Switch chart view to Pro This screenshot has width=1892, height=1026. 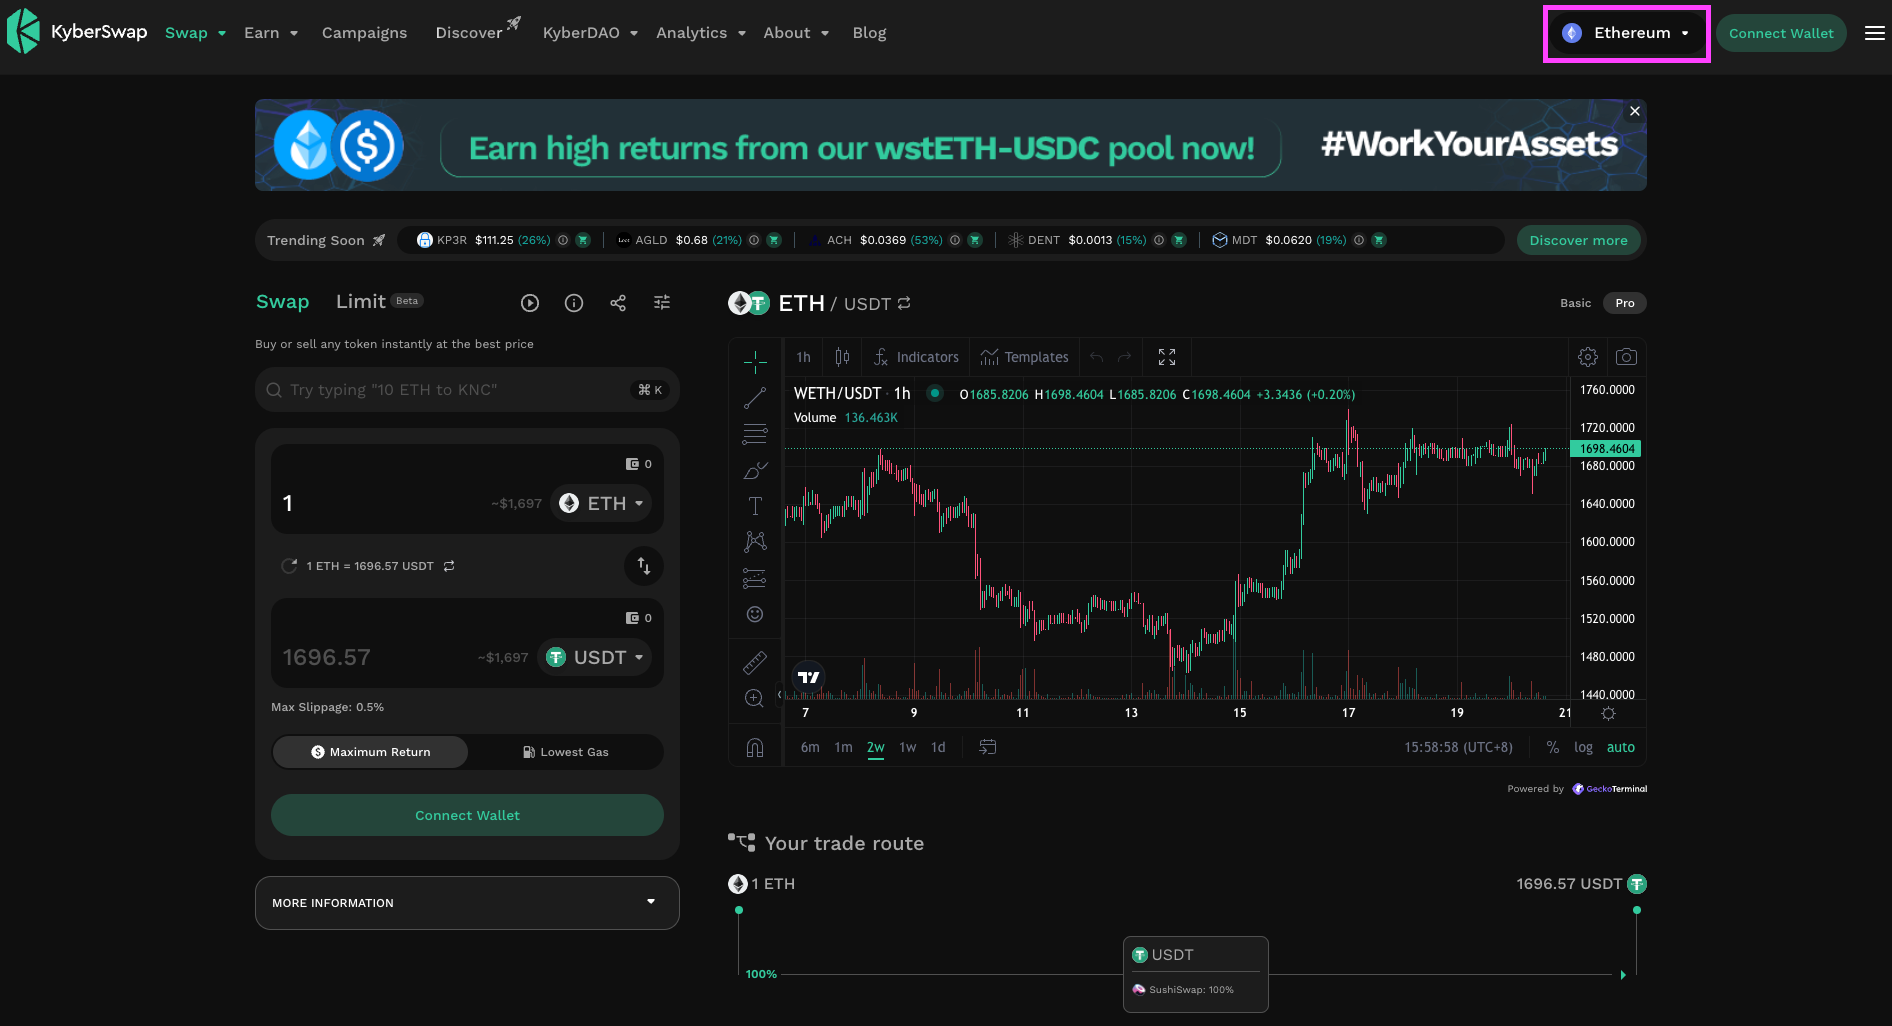coord(1625,303)
